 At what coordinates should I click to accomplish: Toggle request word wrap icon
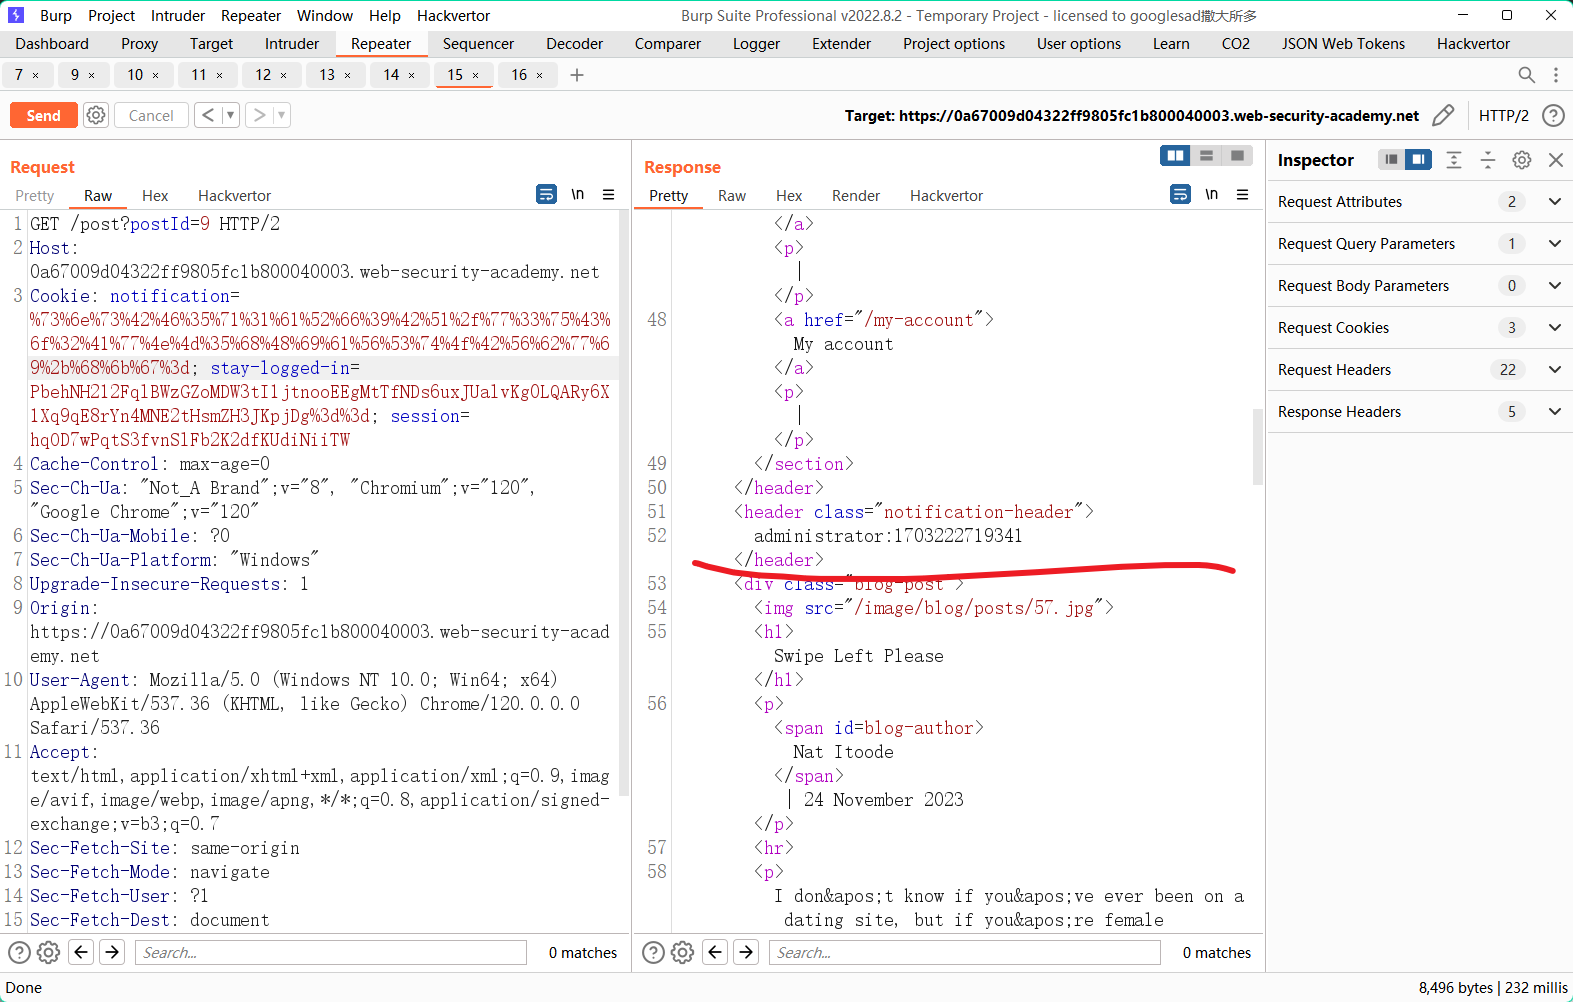tap(546, 194)
